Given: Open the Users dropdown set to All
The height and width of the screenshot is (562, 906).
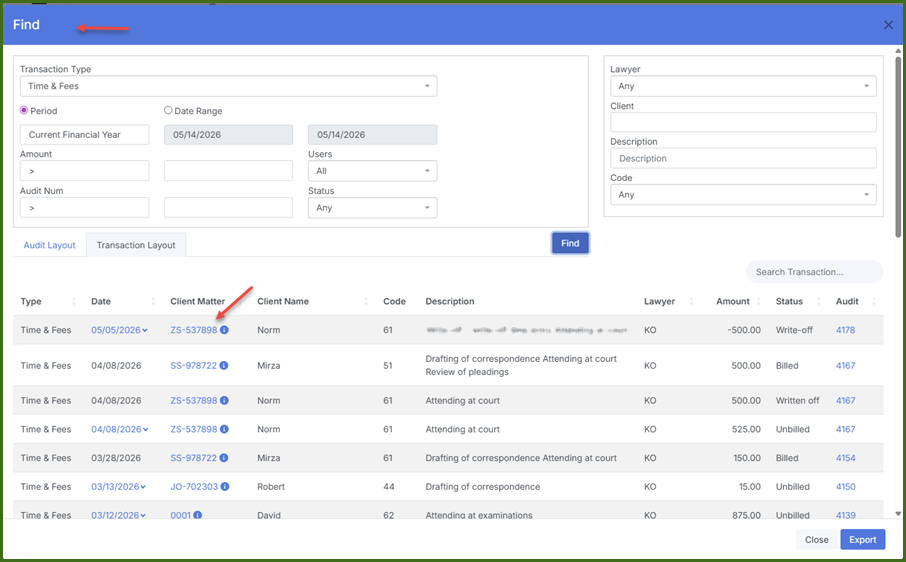Looking at the screenshot, I should tap(372, 171).
